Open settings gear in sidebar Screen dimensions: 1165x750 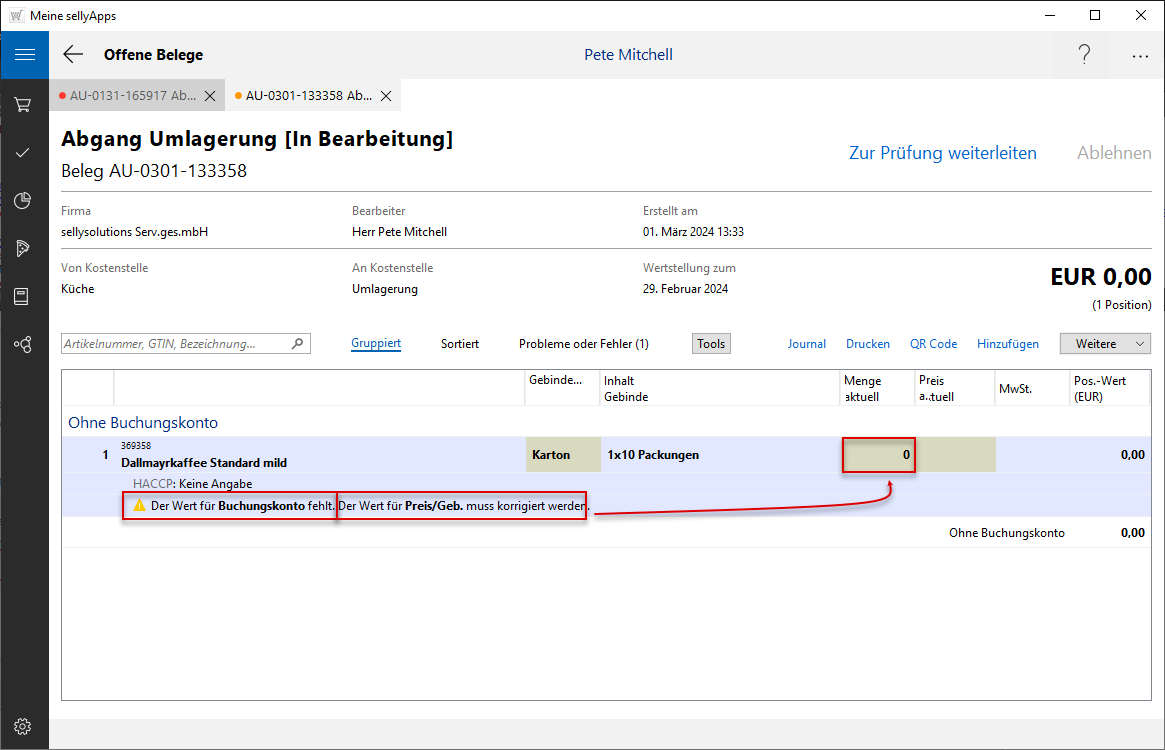click(23, 726)
